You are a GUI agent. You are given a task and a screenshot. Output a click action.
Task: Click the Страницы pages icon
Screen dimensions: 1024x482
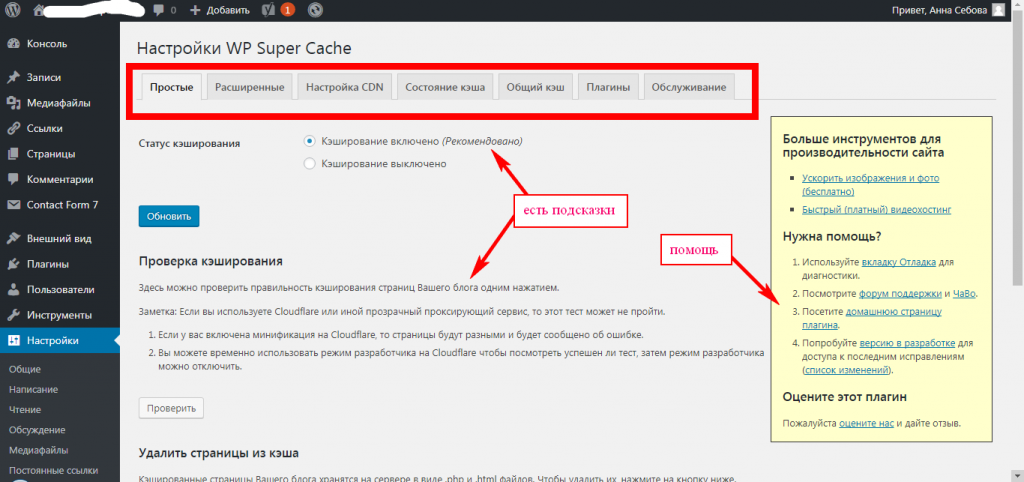[x=13, y=154]
